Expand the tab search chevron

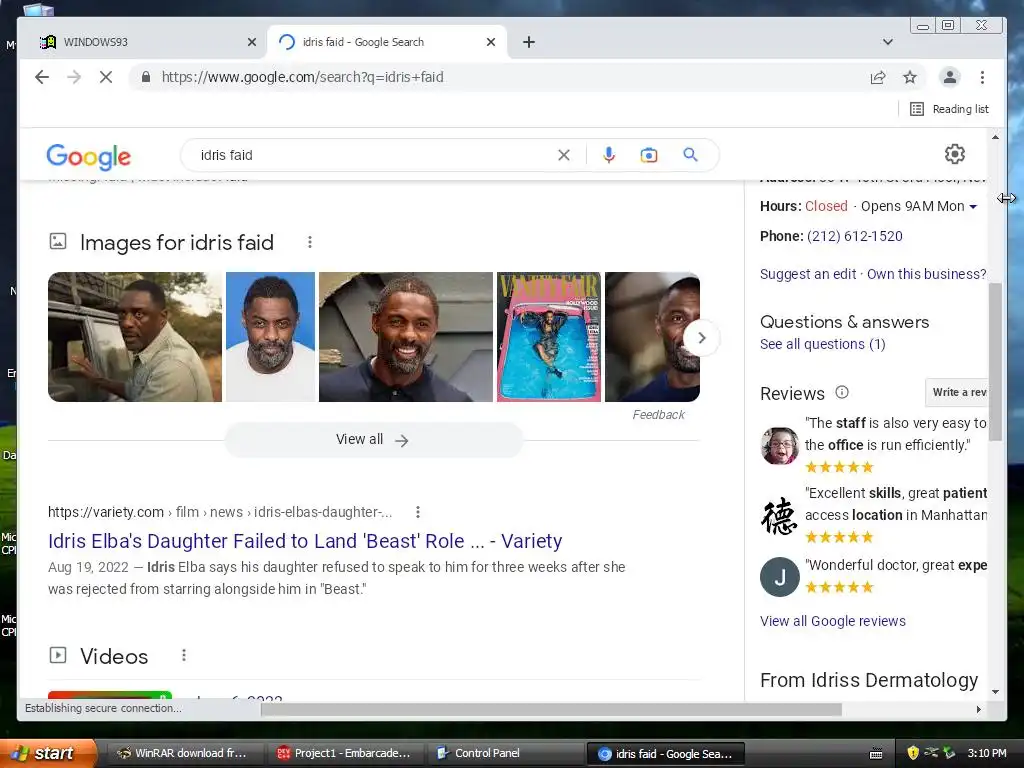tap(888, 42)
